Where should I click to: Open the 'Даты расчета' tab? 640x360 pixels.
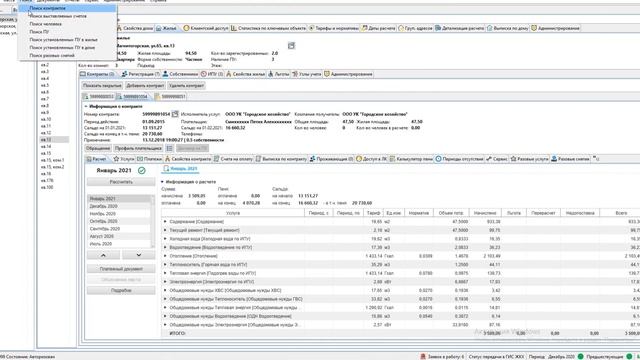(x=378, y=28)
